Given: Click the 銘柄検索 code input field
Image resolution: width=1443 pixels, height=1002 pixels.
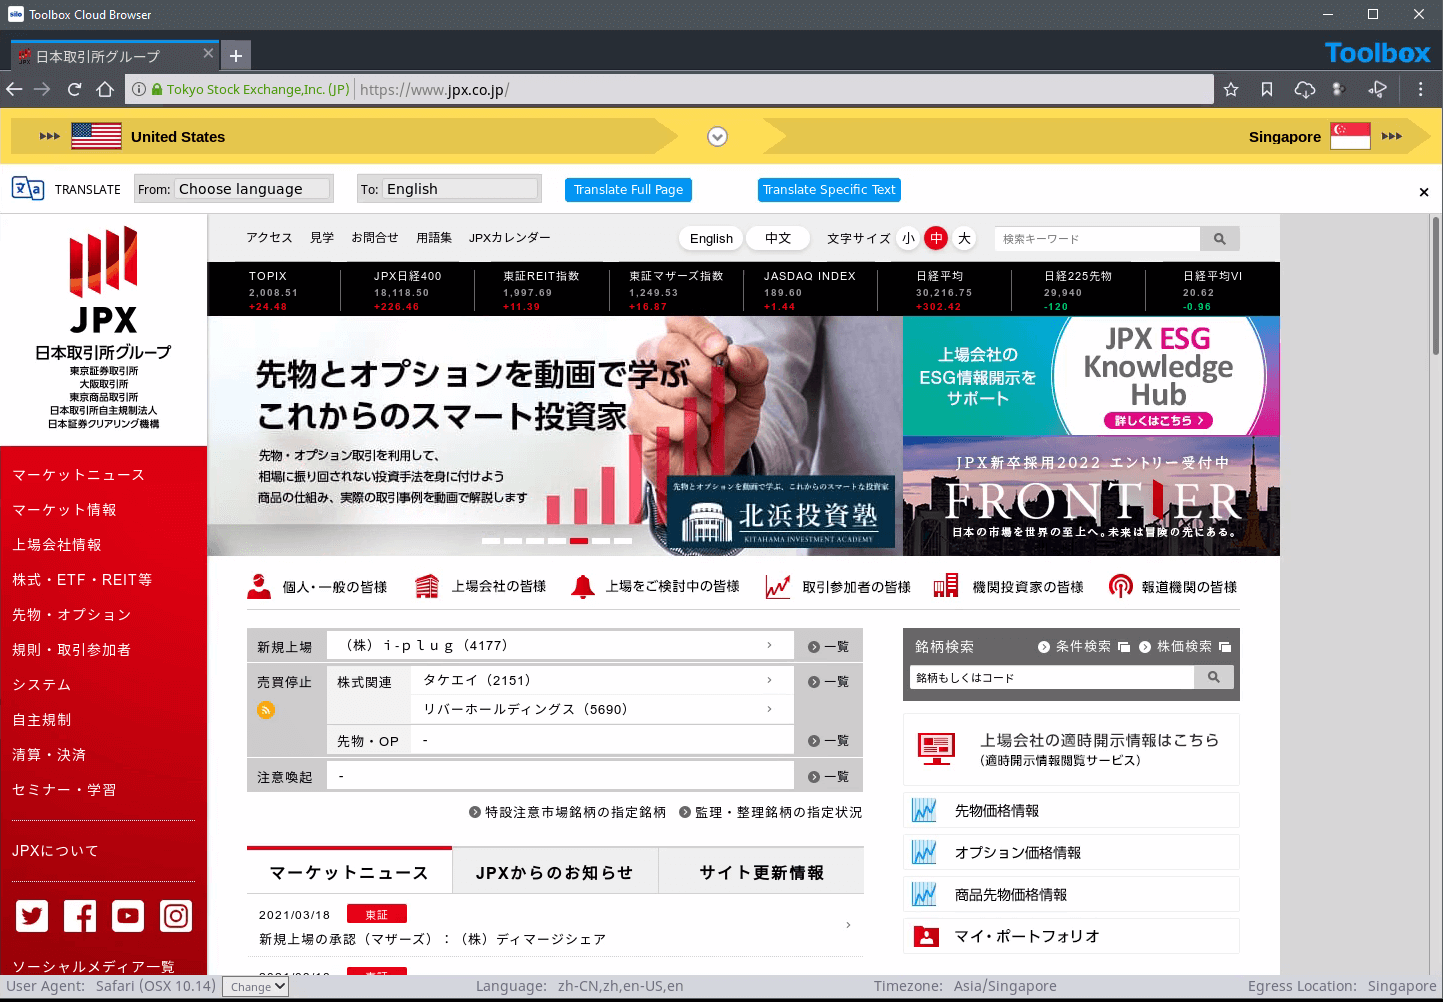Looking at the screenshot, I should 1052,677.
